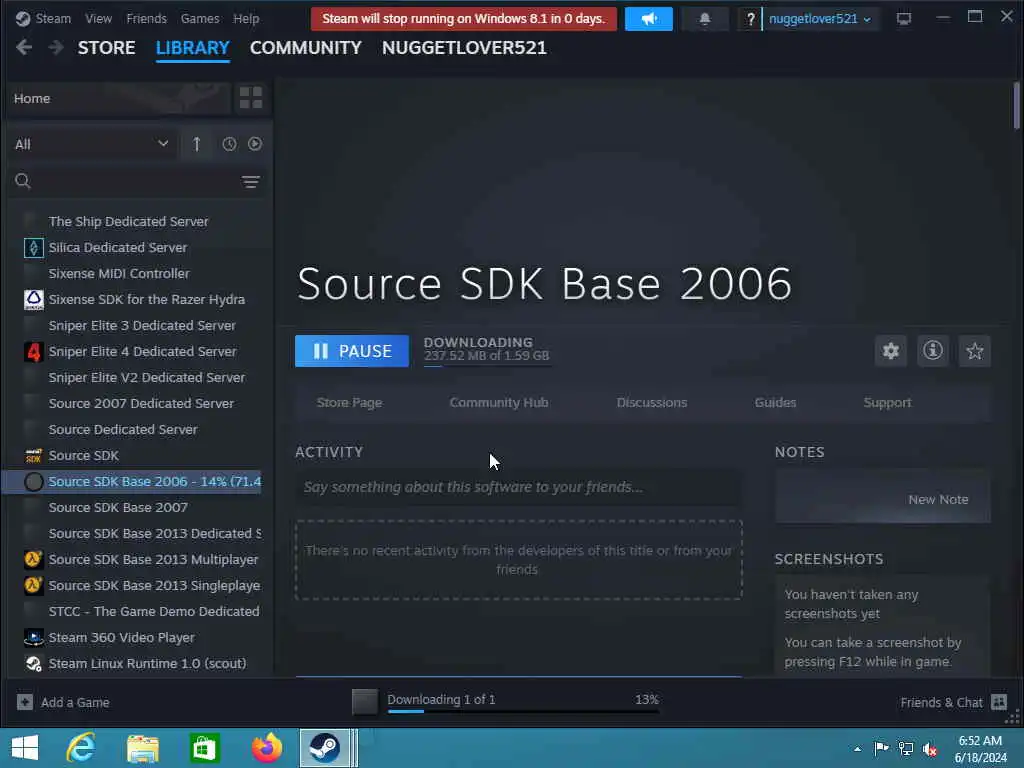Open the Discussions link
This screenshot has width=1024, height=768.
click(x=652, y=402)
